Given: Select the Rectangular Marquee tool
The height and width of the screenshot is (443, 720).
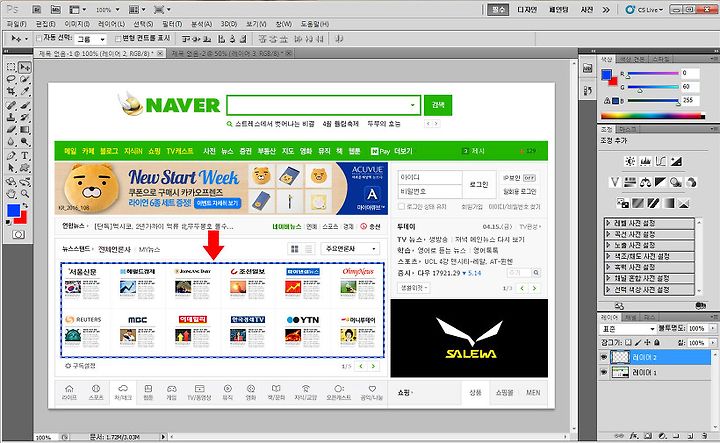Looking at the screenshot, I should pyautogui.click(x=11, y=67).
